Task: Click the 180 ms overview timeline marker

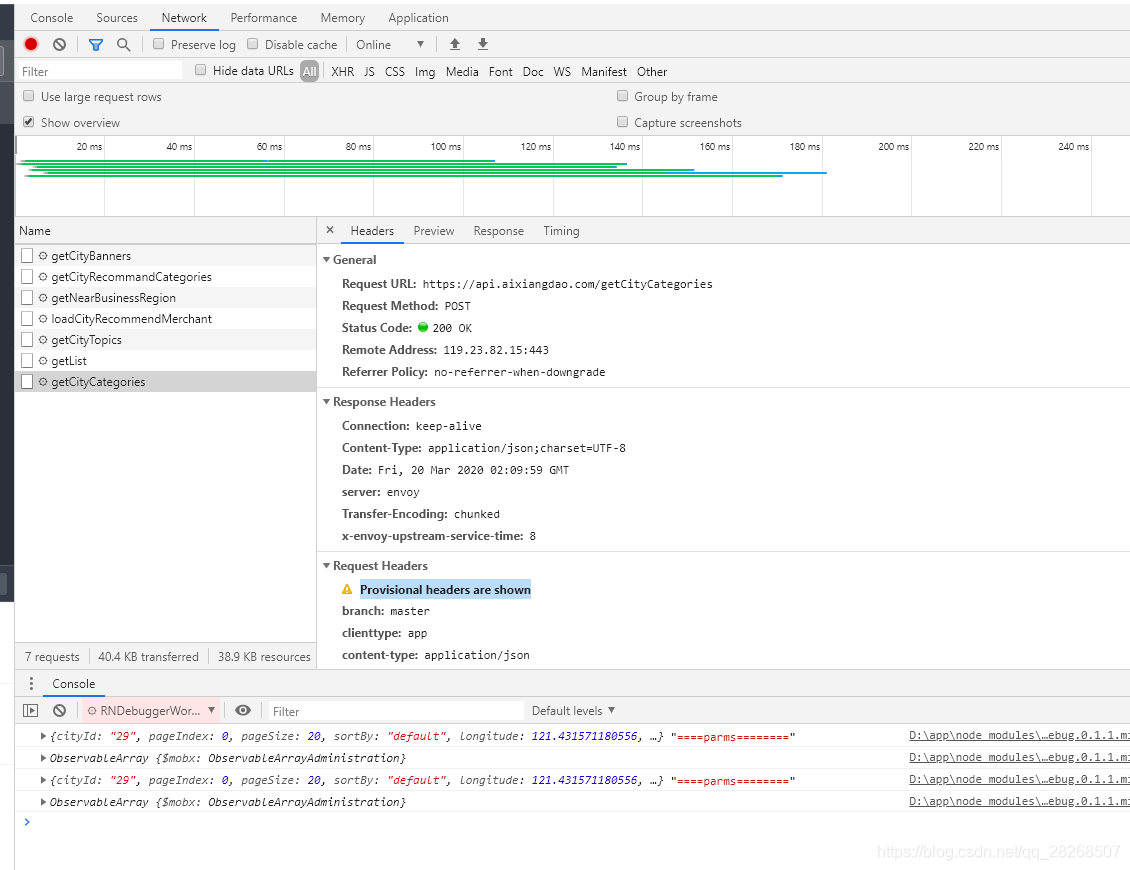Action: coord(804,146)
